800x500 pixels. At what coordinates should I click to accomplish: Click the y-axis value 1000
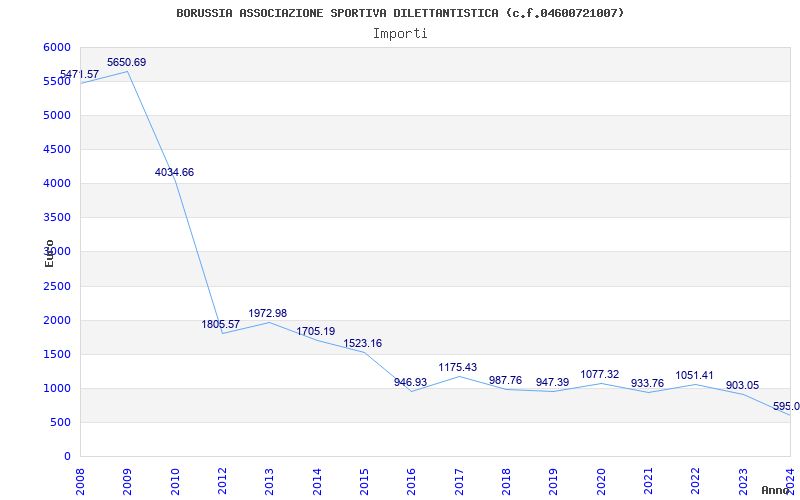point(57,389)
